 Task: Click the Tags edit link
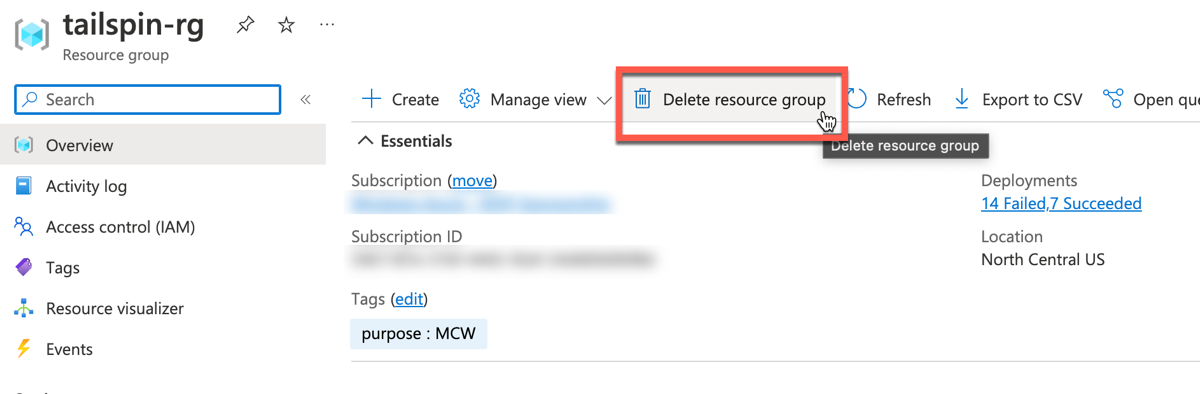coord(409,299)
